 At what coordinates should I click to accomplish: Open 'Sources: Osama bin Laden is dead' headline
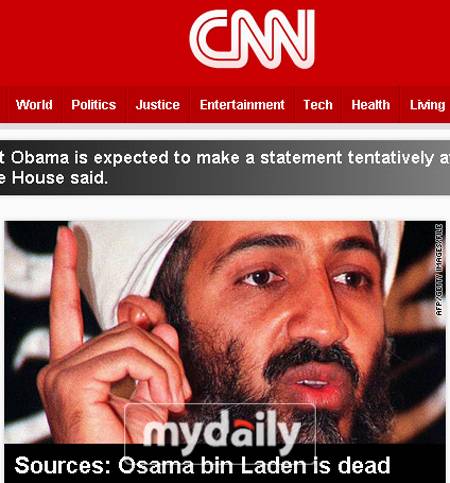pyautogui.click(x=202, y=465)
